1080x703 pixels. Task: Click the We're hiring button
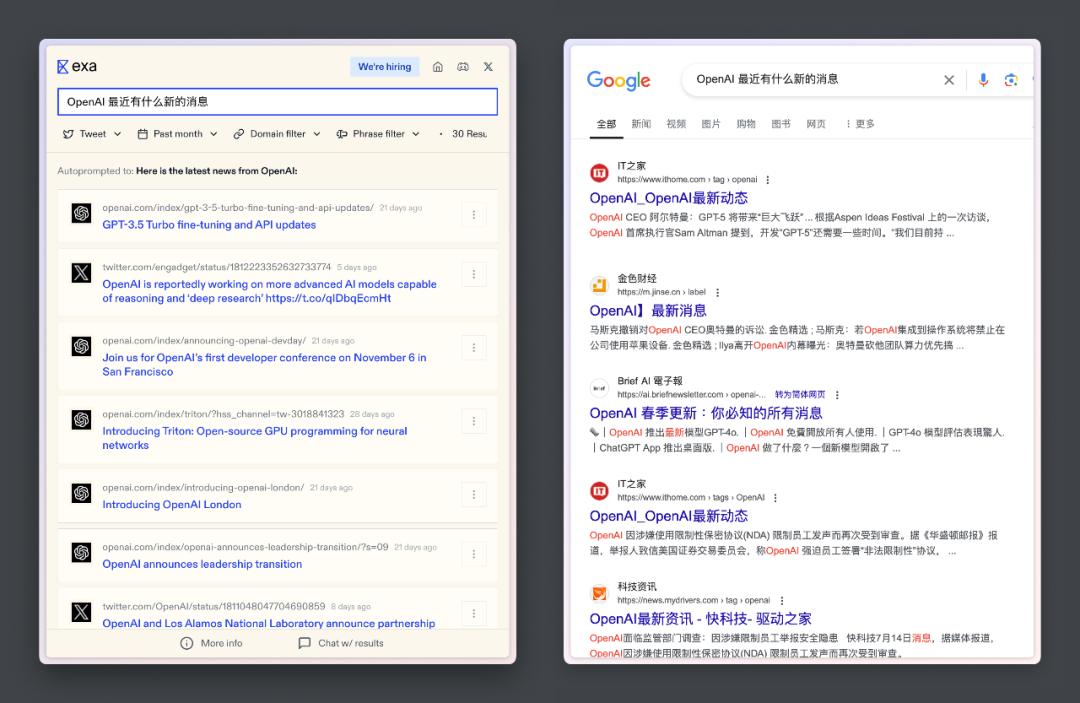[384, 67]
